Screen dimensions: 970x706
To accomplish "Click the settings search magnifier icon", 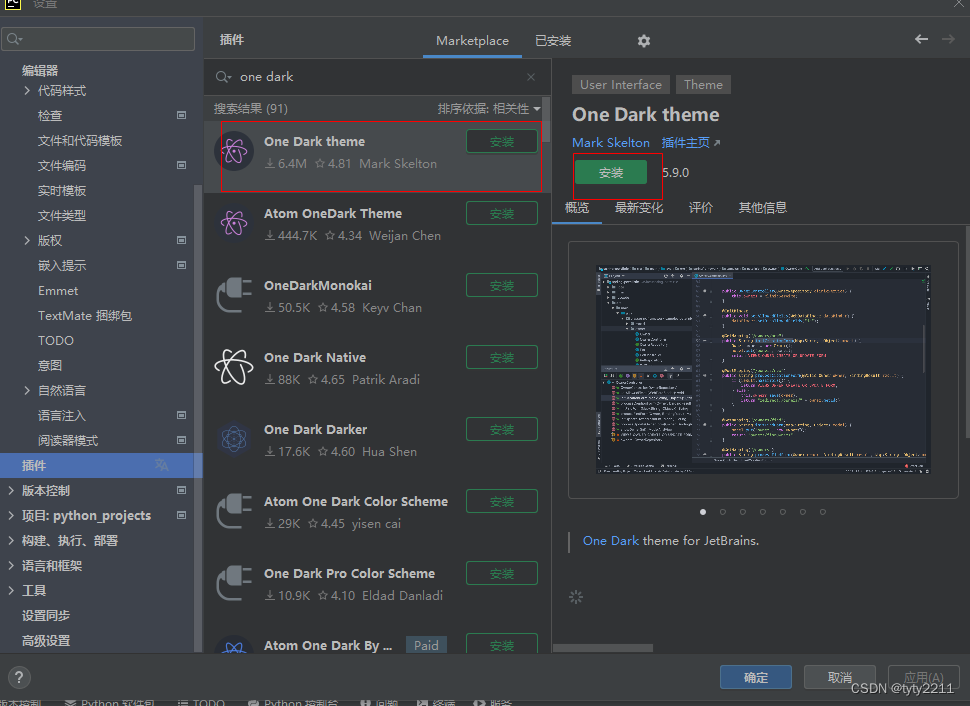I will point(14,40).
